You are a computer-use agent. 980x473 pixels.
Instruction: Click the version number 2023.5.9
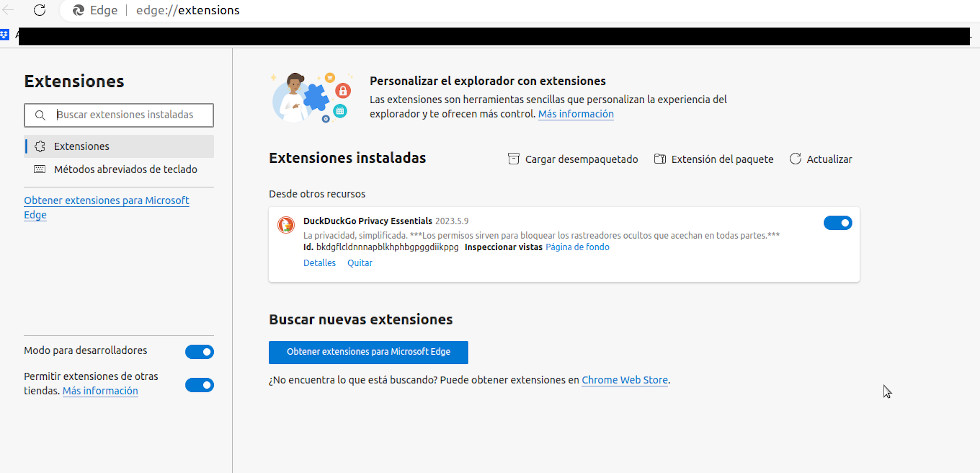(x=452, y=221)
